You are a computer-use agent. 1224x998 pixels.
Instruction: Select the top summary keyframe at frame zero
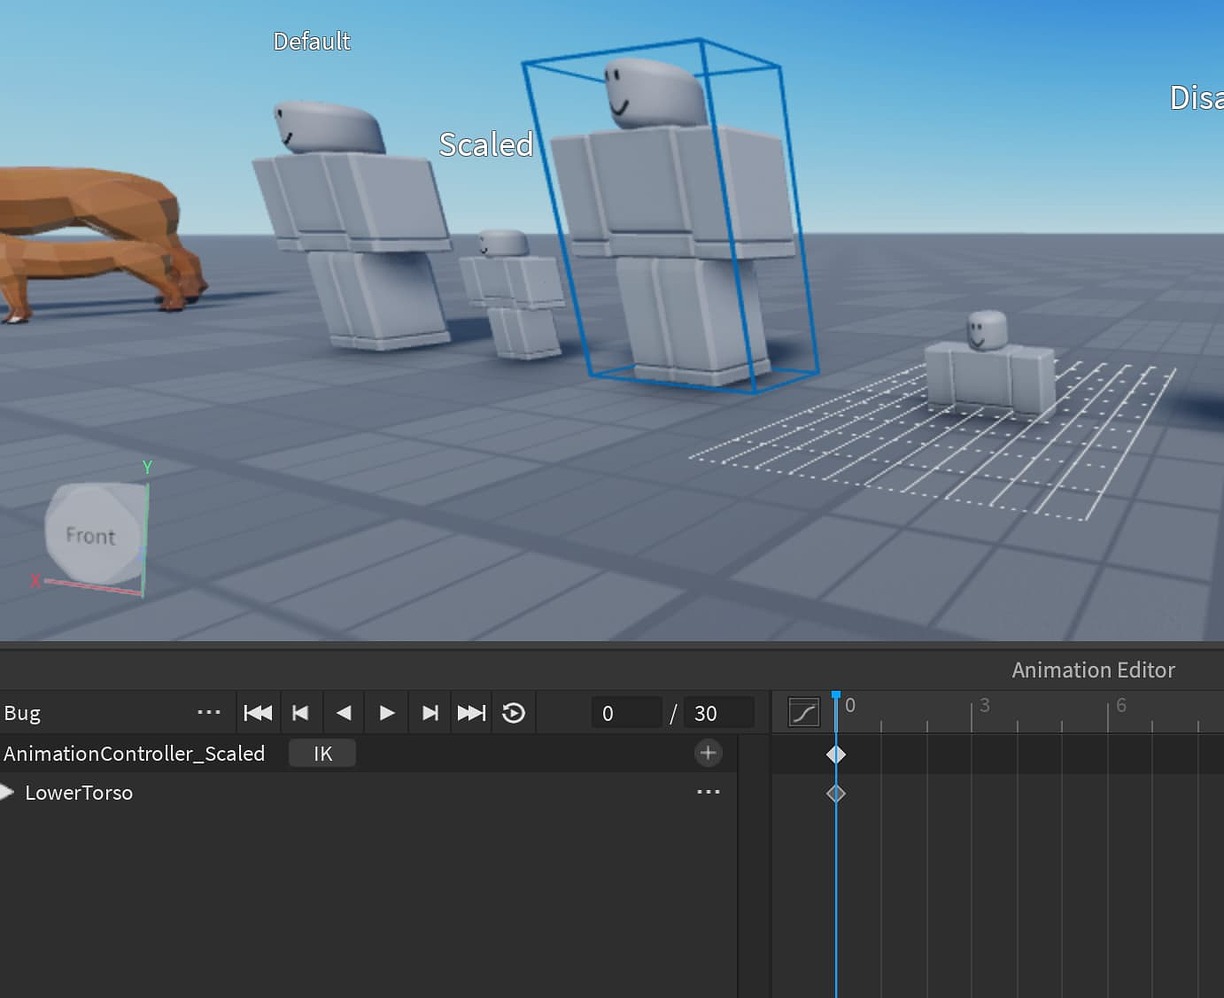point(836,753)
